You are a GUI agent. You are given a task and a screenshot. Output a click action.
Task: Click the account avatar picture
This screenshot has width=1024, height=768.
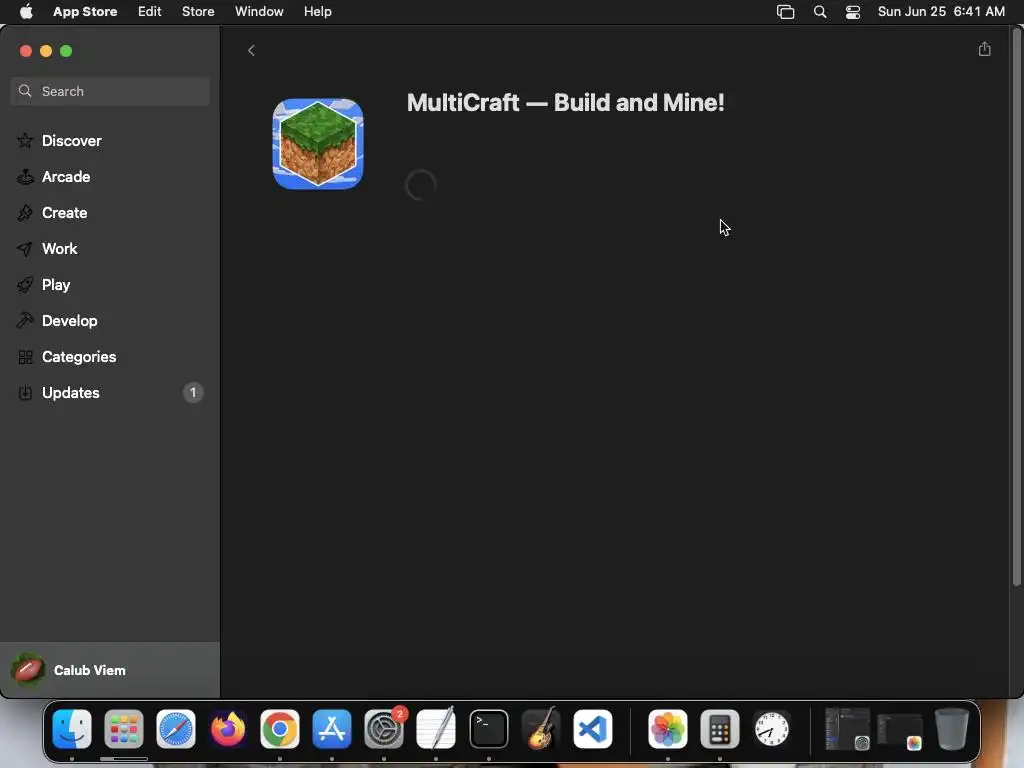tap(27, 670)
